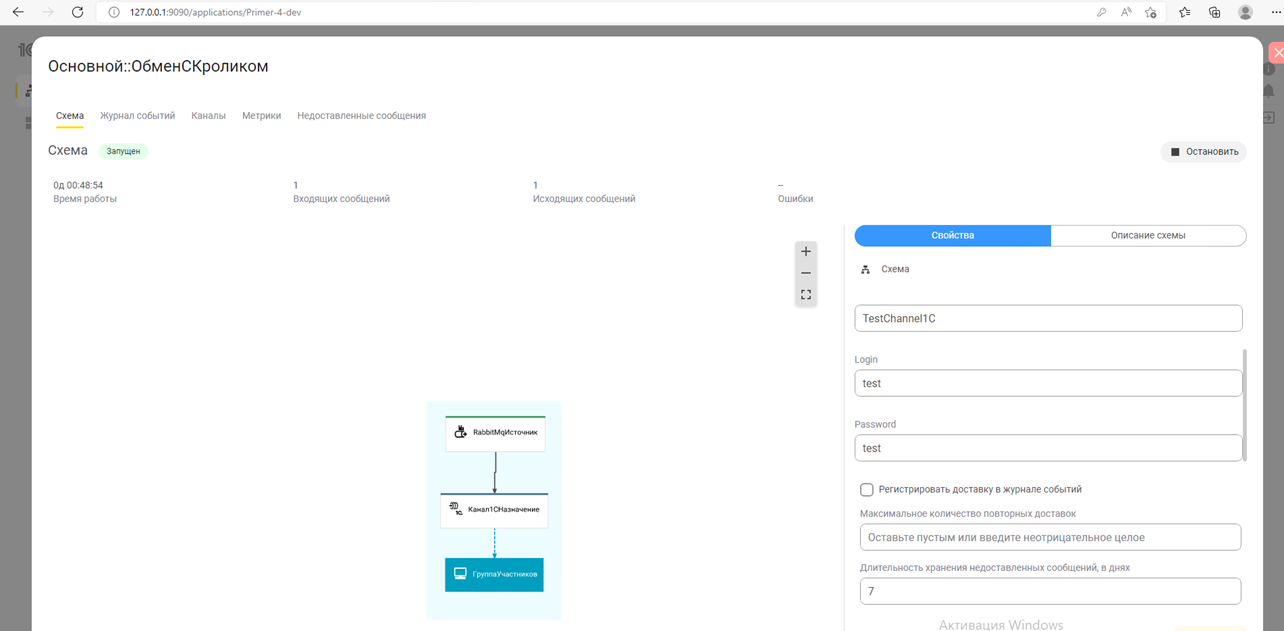Switch to Журнал событий tab

coord(137,116)
